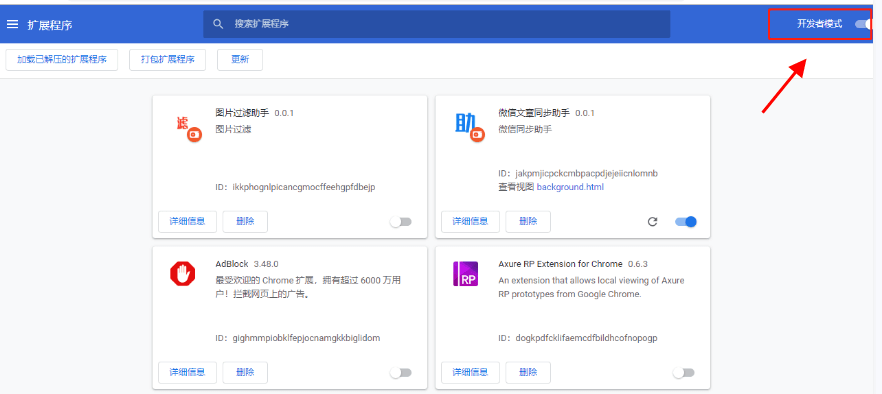Click the 扩展程序 page title
This screenshot has height=394, width=882.
[x=50, y=25]
